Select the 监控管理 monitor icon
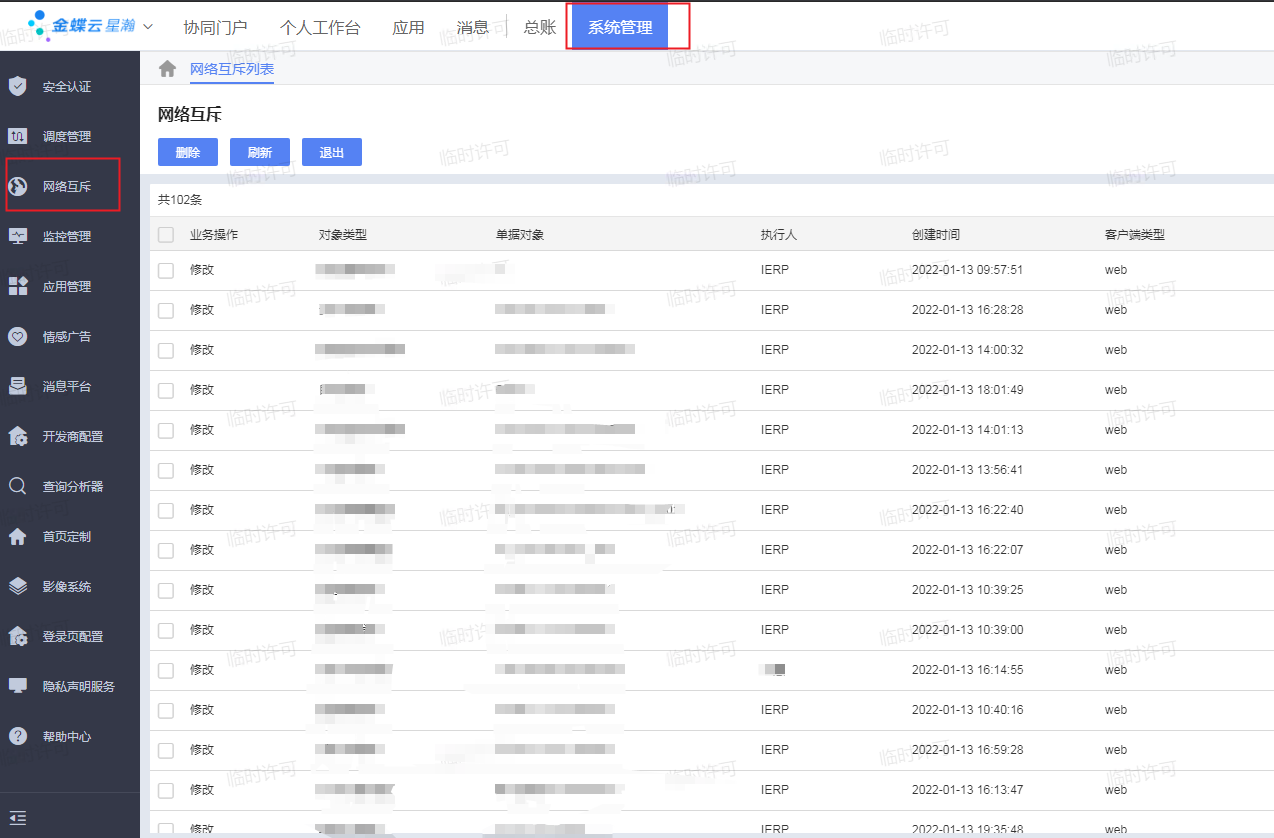1274x838 pixels. (x=18, y=236)
